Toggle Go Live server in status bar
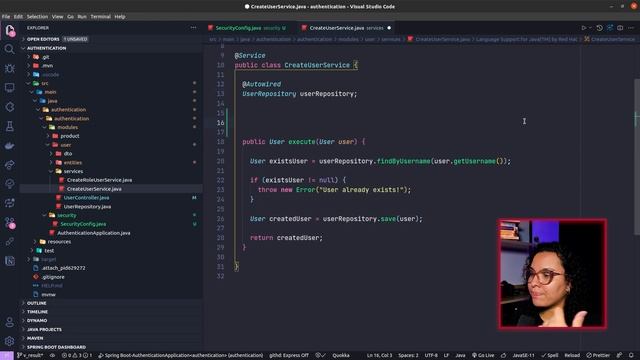The width and height of the screenshot is (640, 360). [483, 356]
